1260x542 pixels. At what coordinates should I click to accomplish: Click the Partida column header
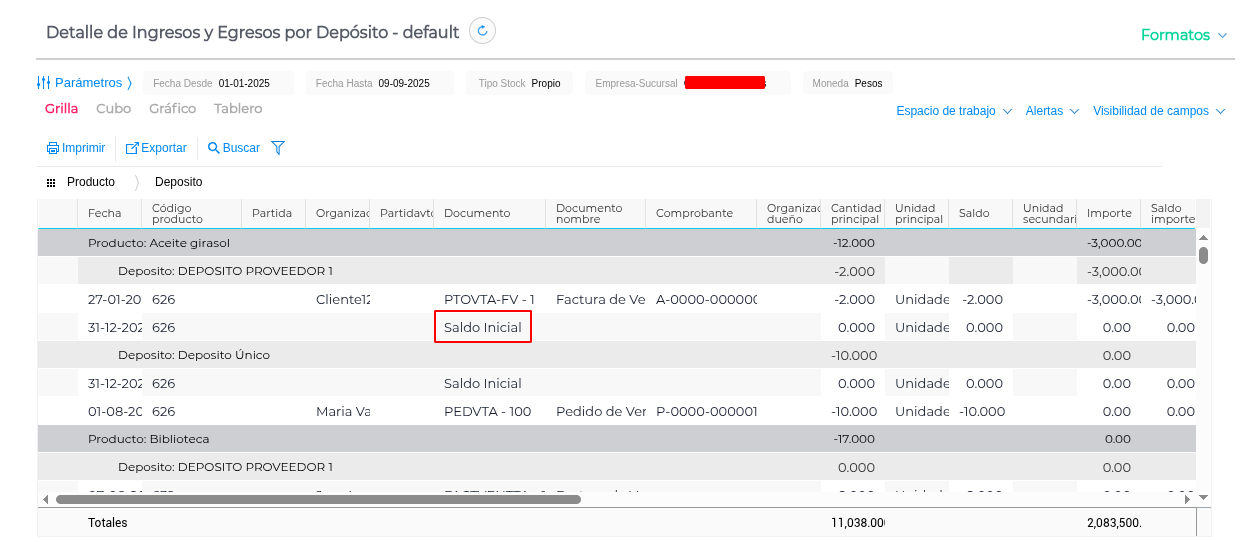click(273, 213)
